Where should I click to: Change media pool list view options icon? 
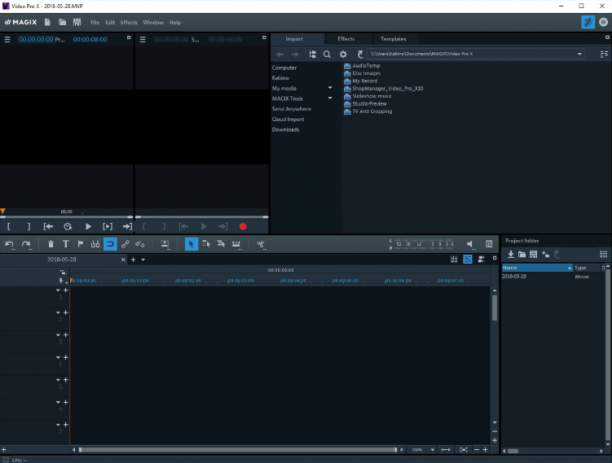[x=604, y=54]
